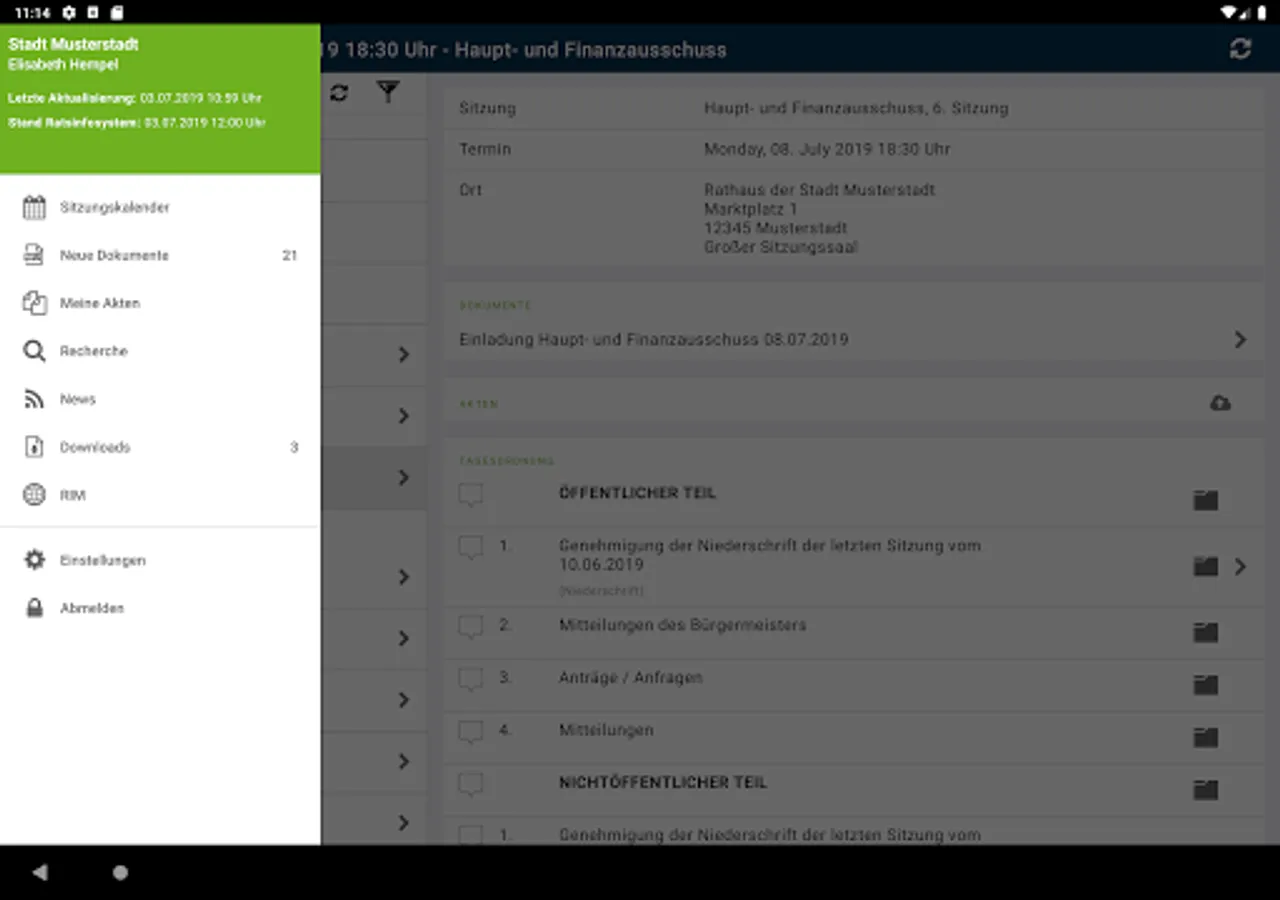The image size is (1280, 900).
Task: Click the folder icon for Genehmigung der Niederschrift
Action: click(x=1206, y=567)
